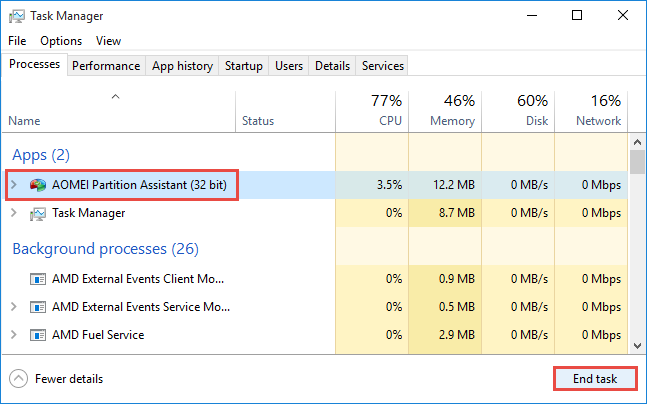Viewport: 647px width, 404px height.
Task: Minimize the Task Manager window
Action: pyautogui.click(x=532, y=16)
